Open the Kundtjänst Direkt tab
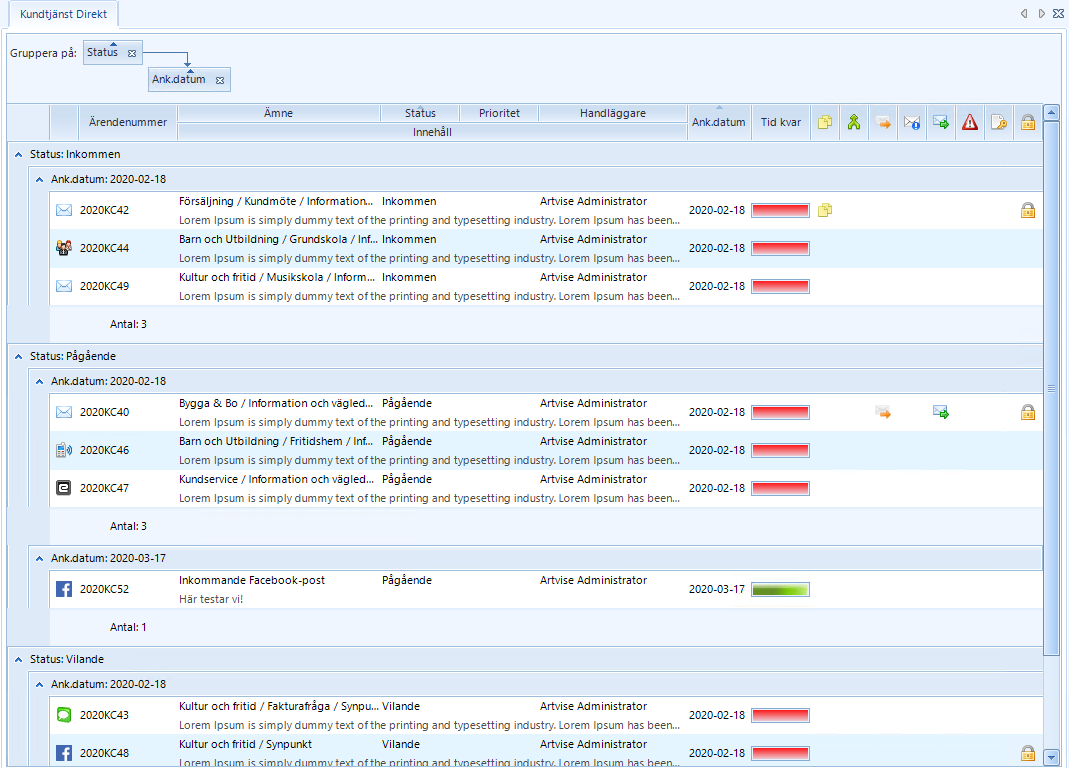The height and width of the screenshot is (768, 1069). tap(63, 14)
